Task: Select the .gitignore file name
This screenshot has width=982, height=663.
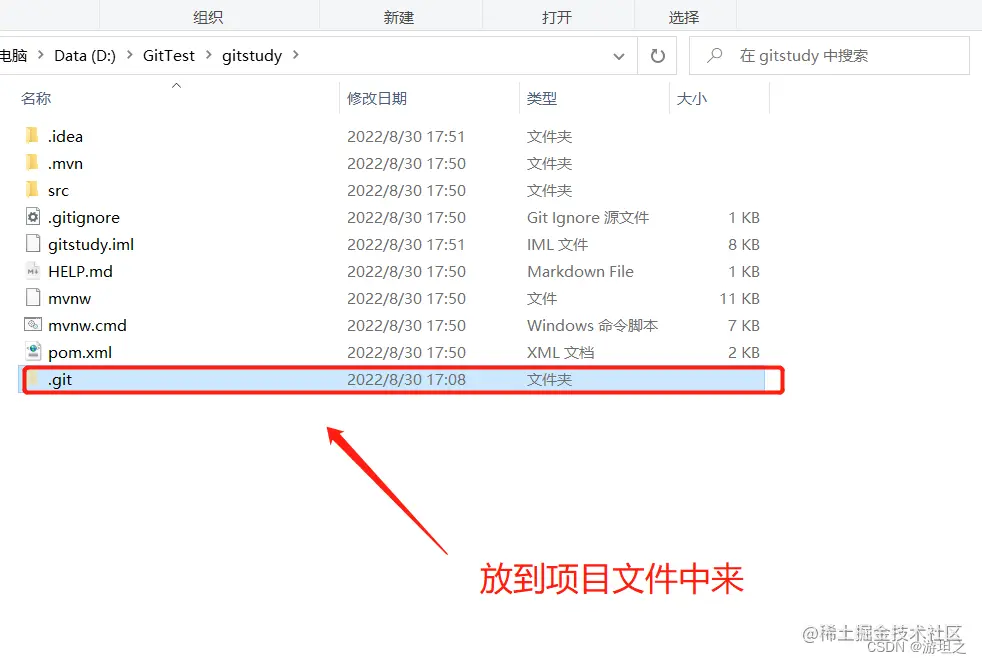Action: [x=84, y=217]
